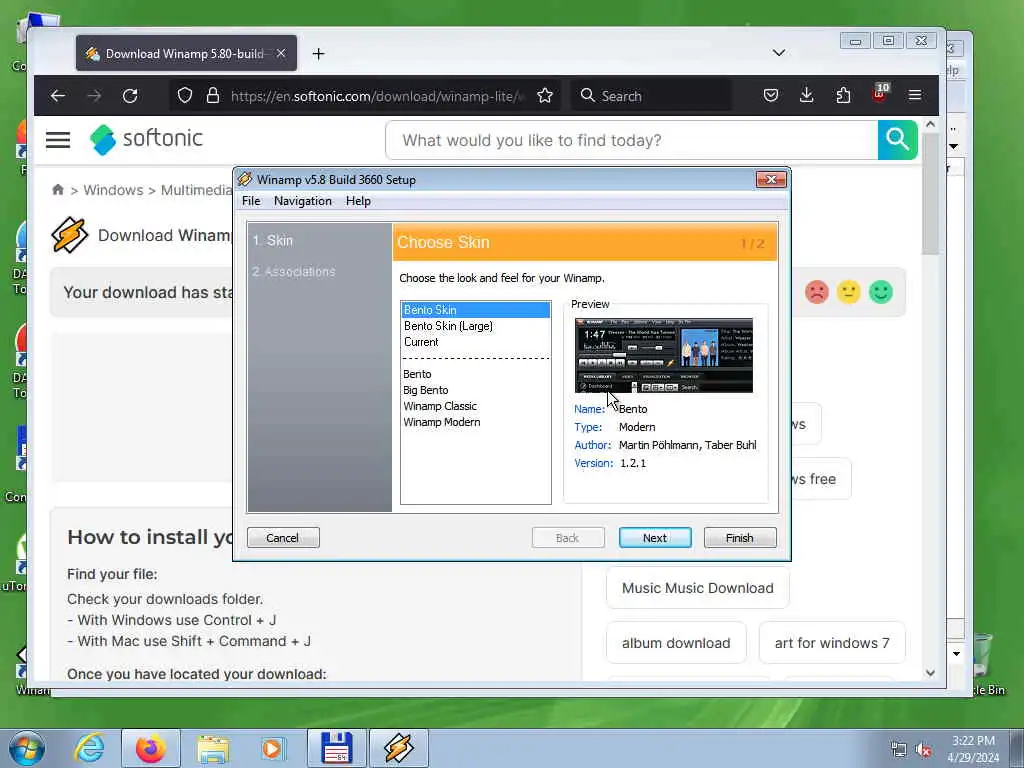Click the skin preview thumbnail
This screenshot has width=1024, height=768.
tap(664, 355)
